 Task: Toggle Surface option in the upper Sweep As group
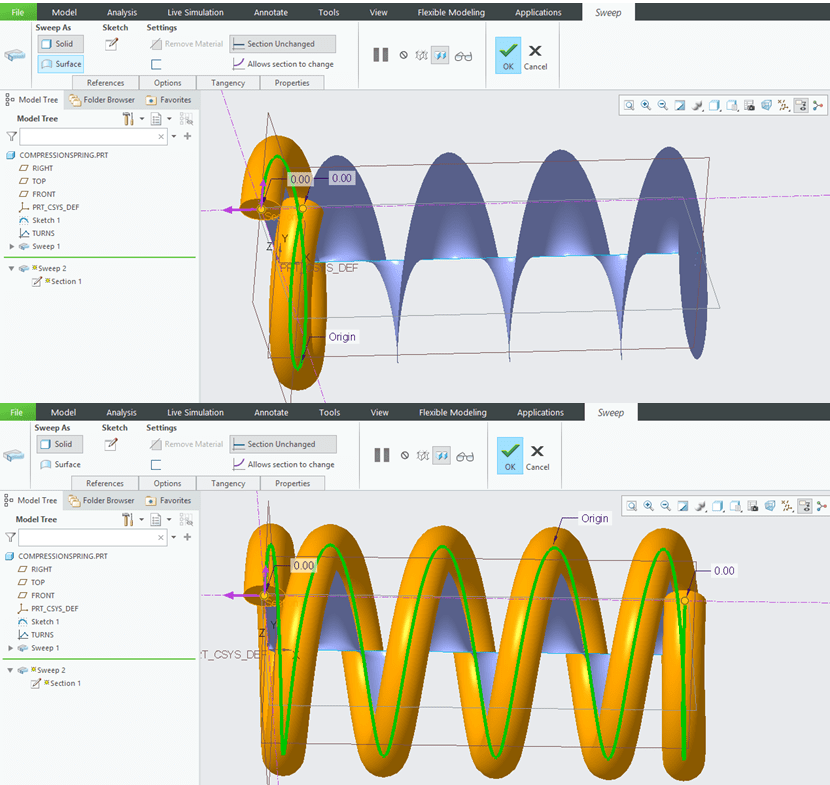click(61, 64)
